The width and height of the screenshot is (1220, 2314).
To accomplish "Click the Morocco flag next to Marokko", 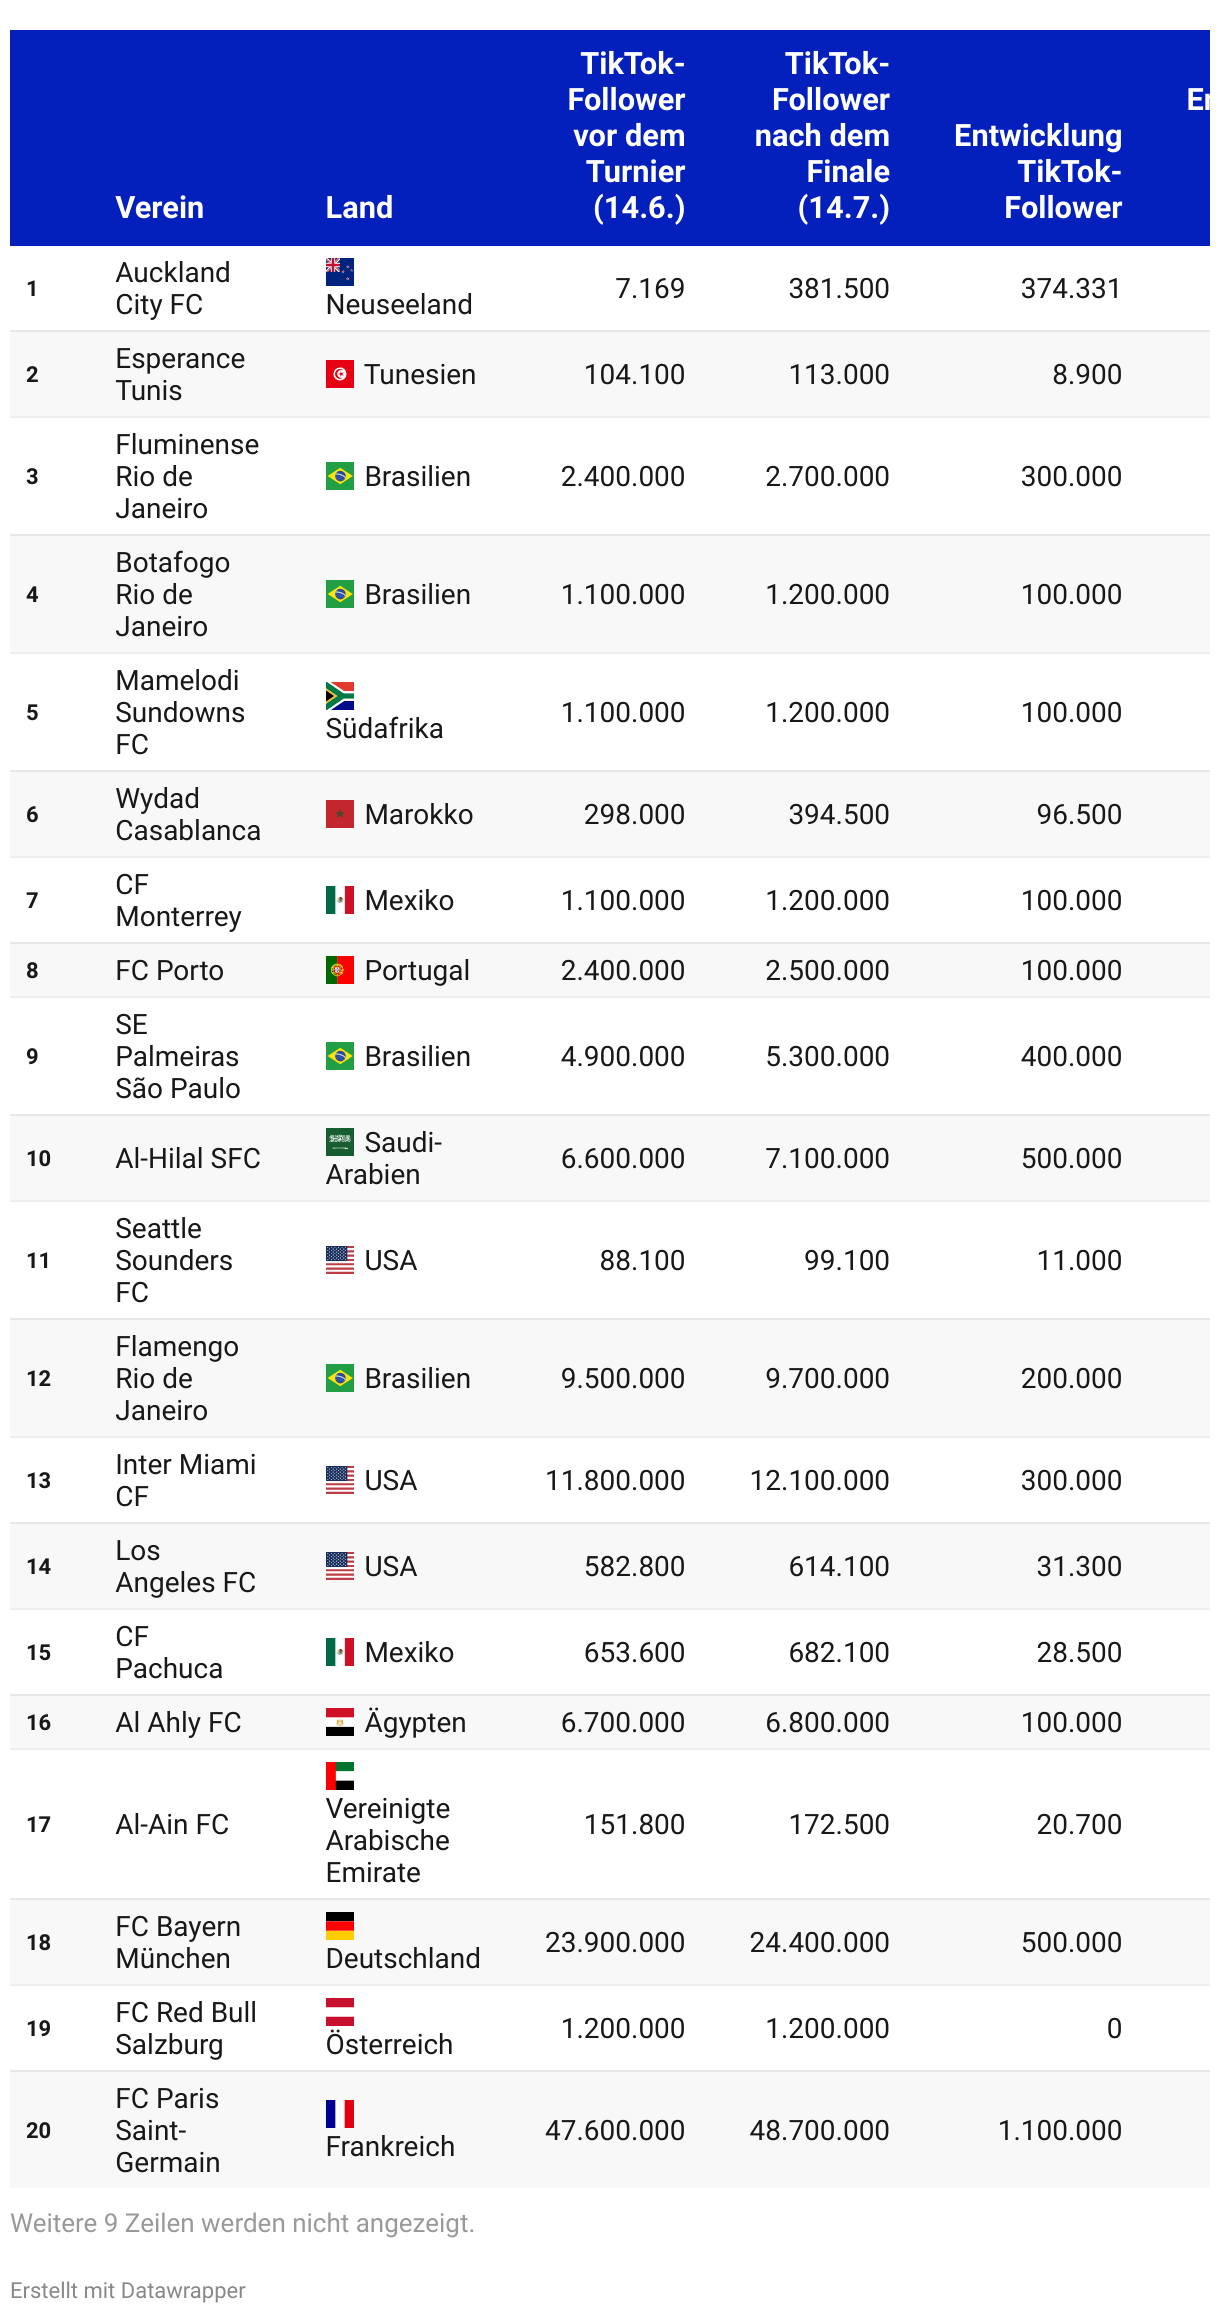I will pos(340,814).
